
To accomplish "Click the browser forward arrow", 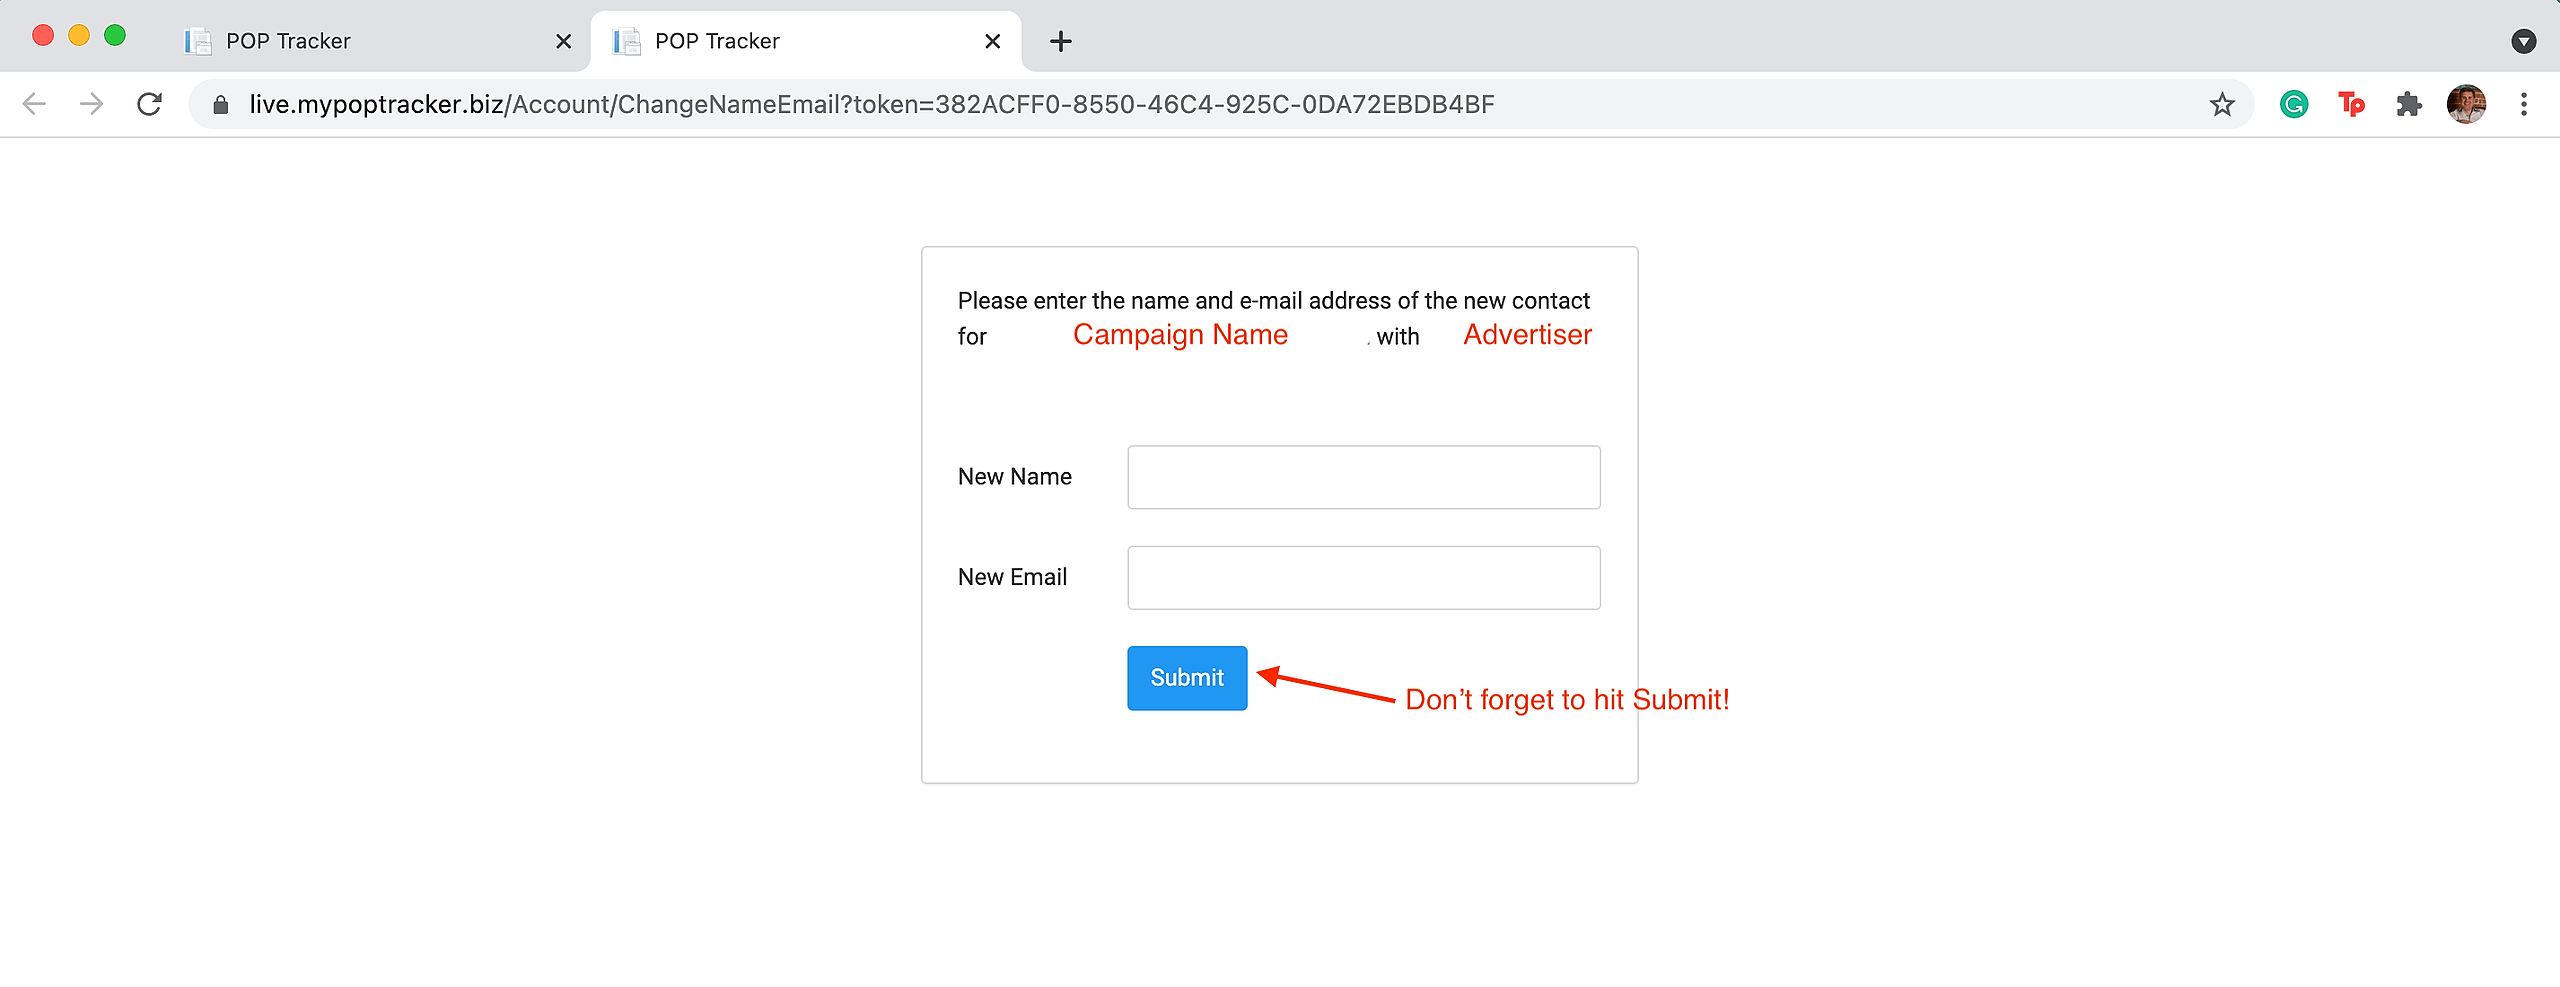I will coord(91,104).
